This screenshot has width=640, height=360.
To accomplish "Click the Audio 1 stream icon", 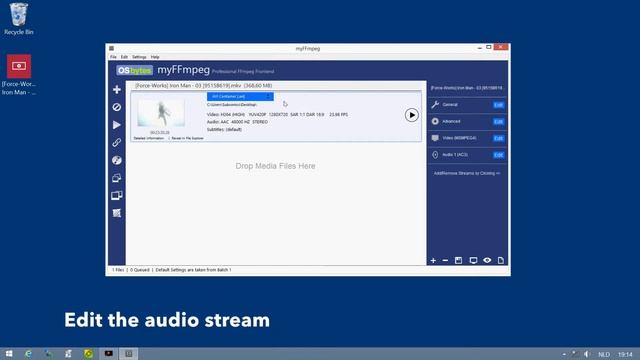I will pyautogui.click(x=435, y=155).
